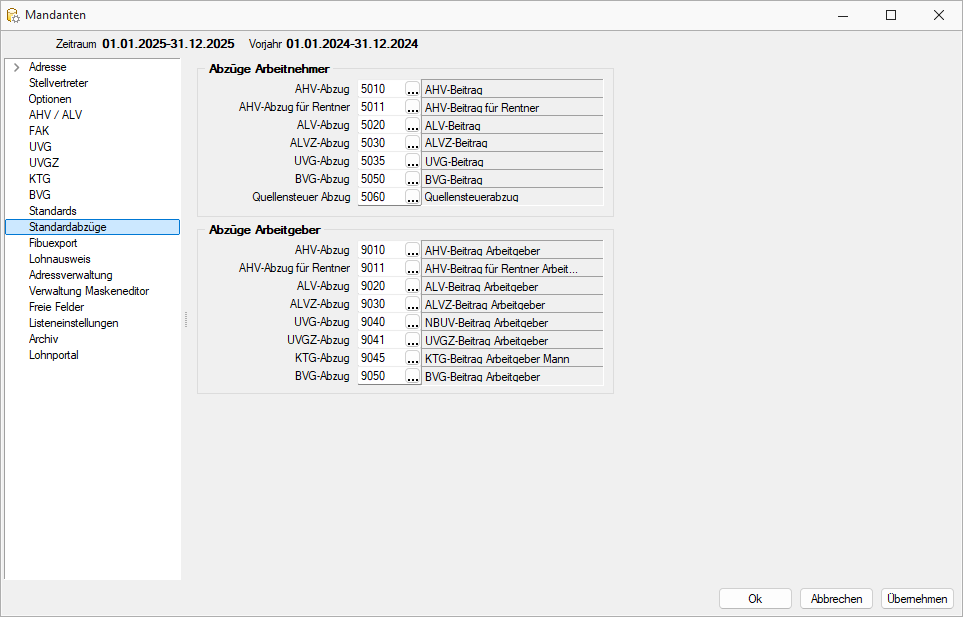This screenshot has width=963, height=617.
Task: Open lookup button for code 5011
Action: [413, 107]
